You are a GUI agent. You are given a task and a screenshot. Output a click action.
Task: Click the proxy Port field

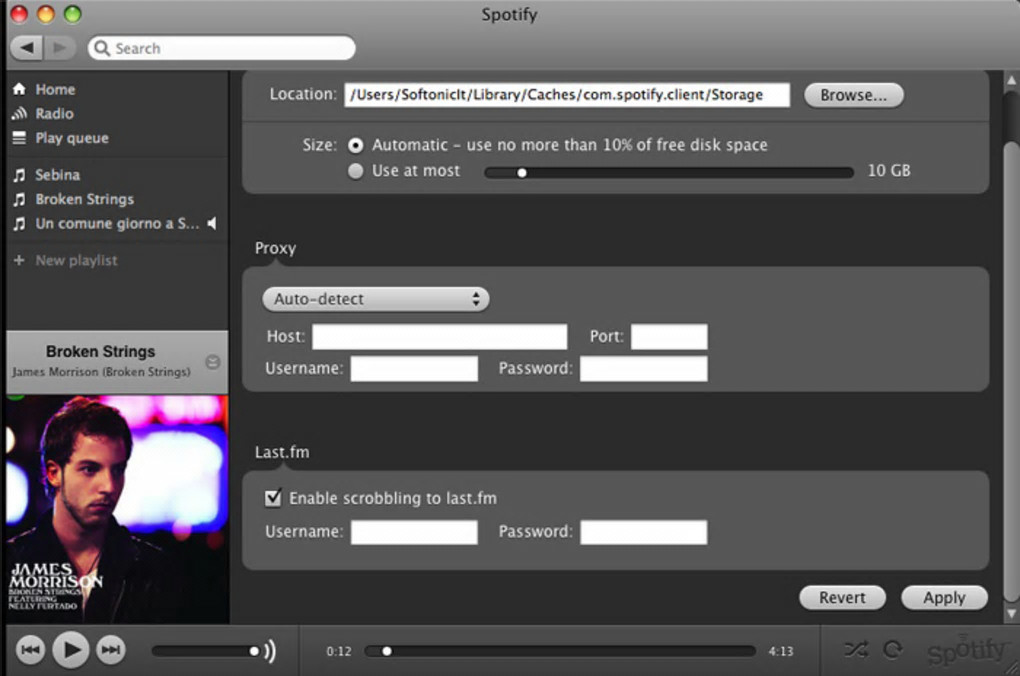(669, 336)
